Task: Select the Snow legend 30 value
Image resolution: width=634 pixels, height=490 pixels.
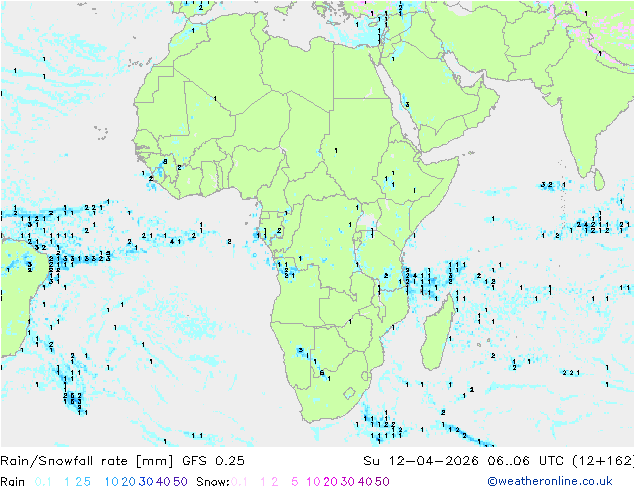Action: pyautogui.click(x=348, y=482)
